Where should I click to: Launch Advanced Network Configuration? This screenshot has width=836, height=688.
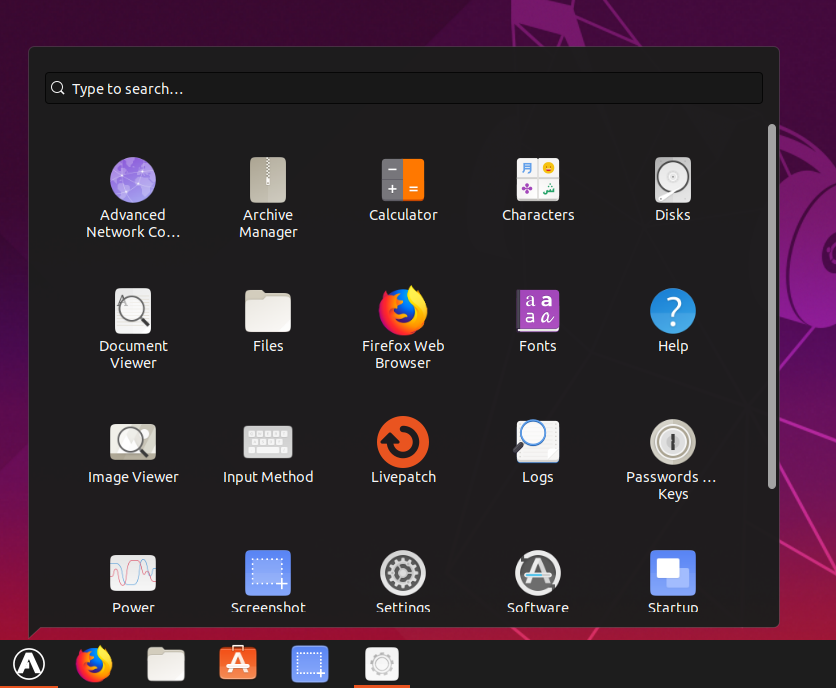[x=133, y=180]
